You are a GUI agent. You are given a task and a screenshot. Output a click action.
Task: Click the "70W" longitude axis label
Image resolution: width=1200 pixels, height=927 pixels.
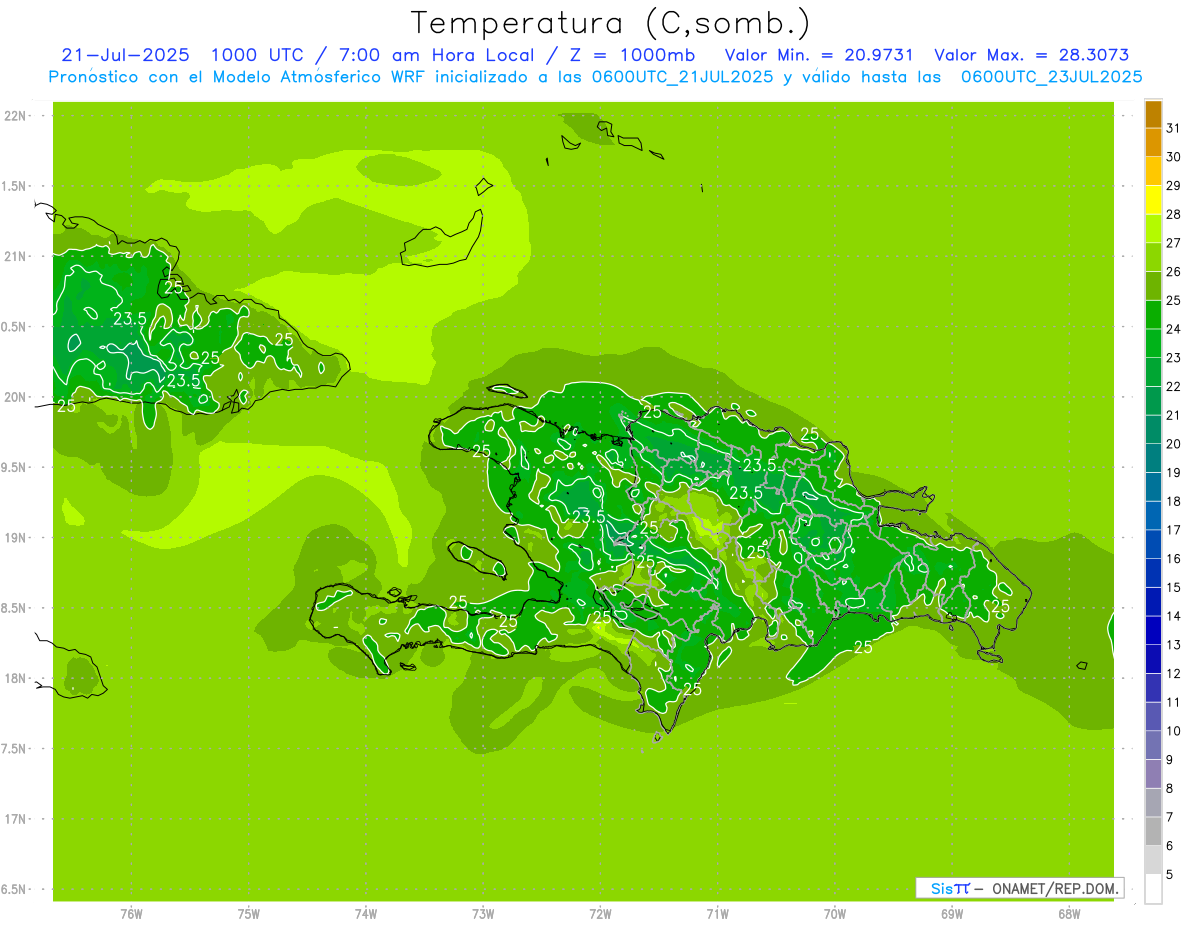point(835,914)
